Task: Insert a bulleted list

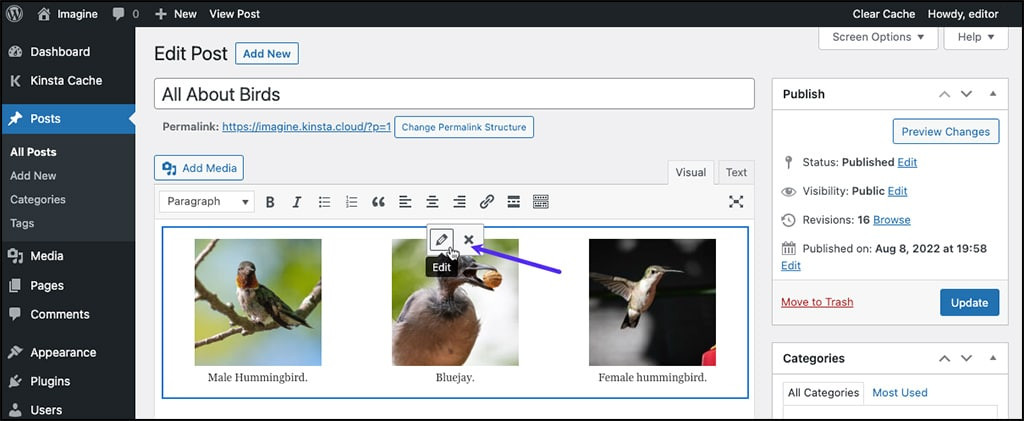Action: pos(324,202)
